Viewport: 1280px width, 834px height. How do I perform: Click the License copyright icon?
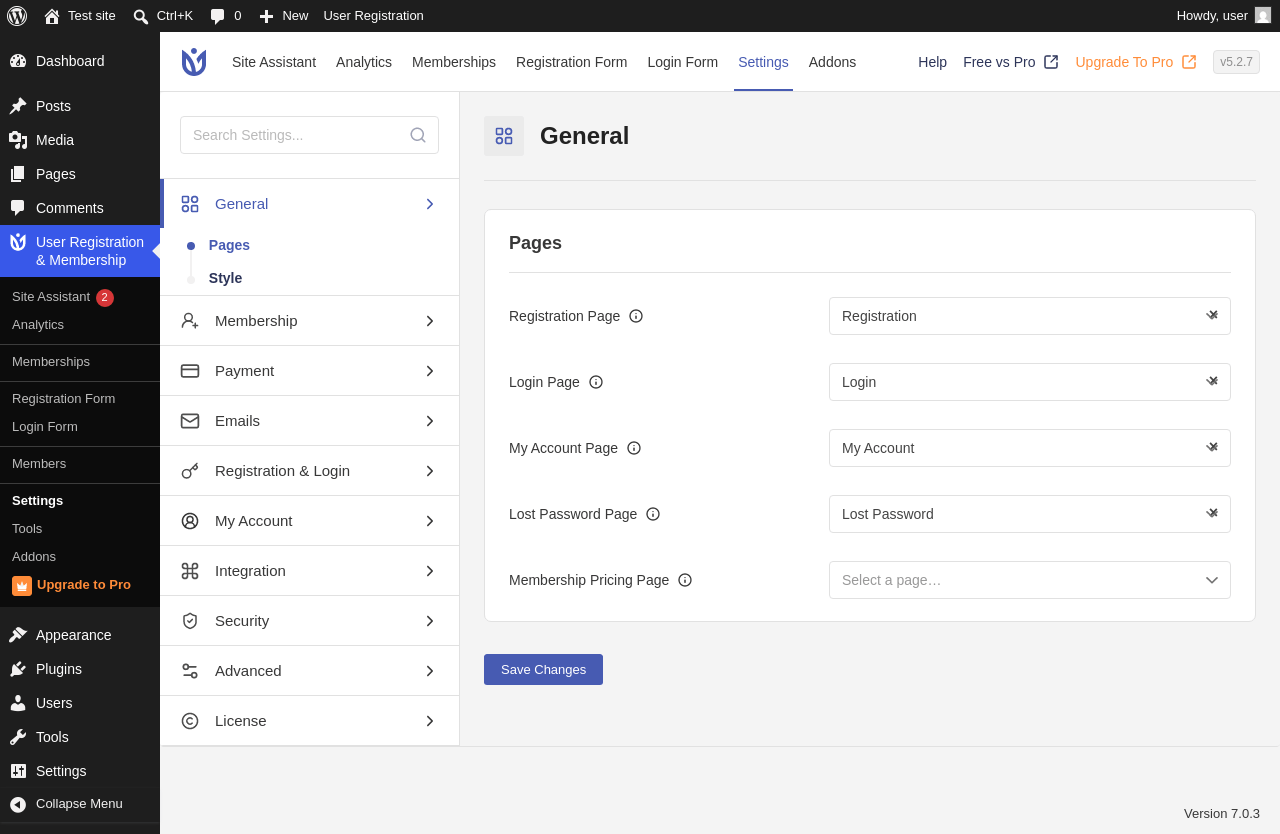(x=190, y=721)
